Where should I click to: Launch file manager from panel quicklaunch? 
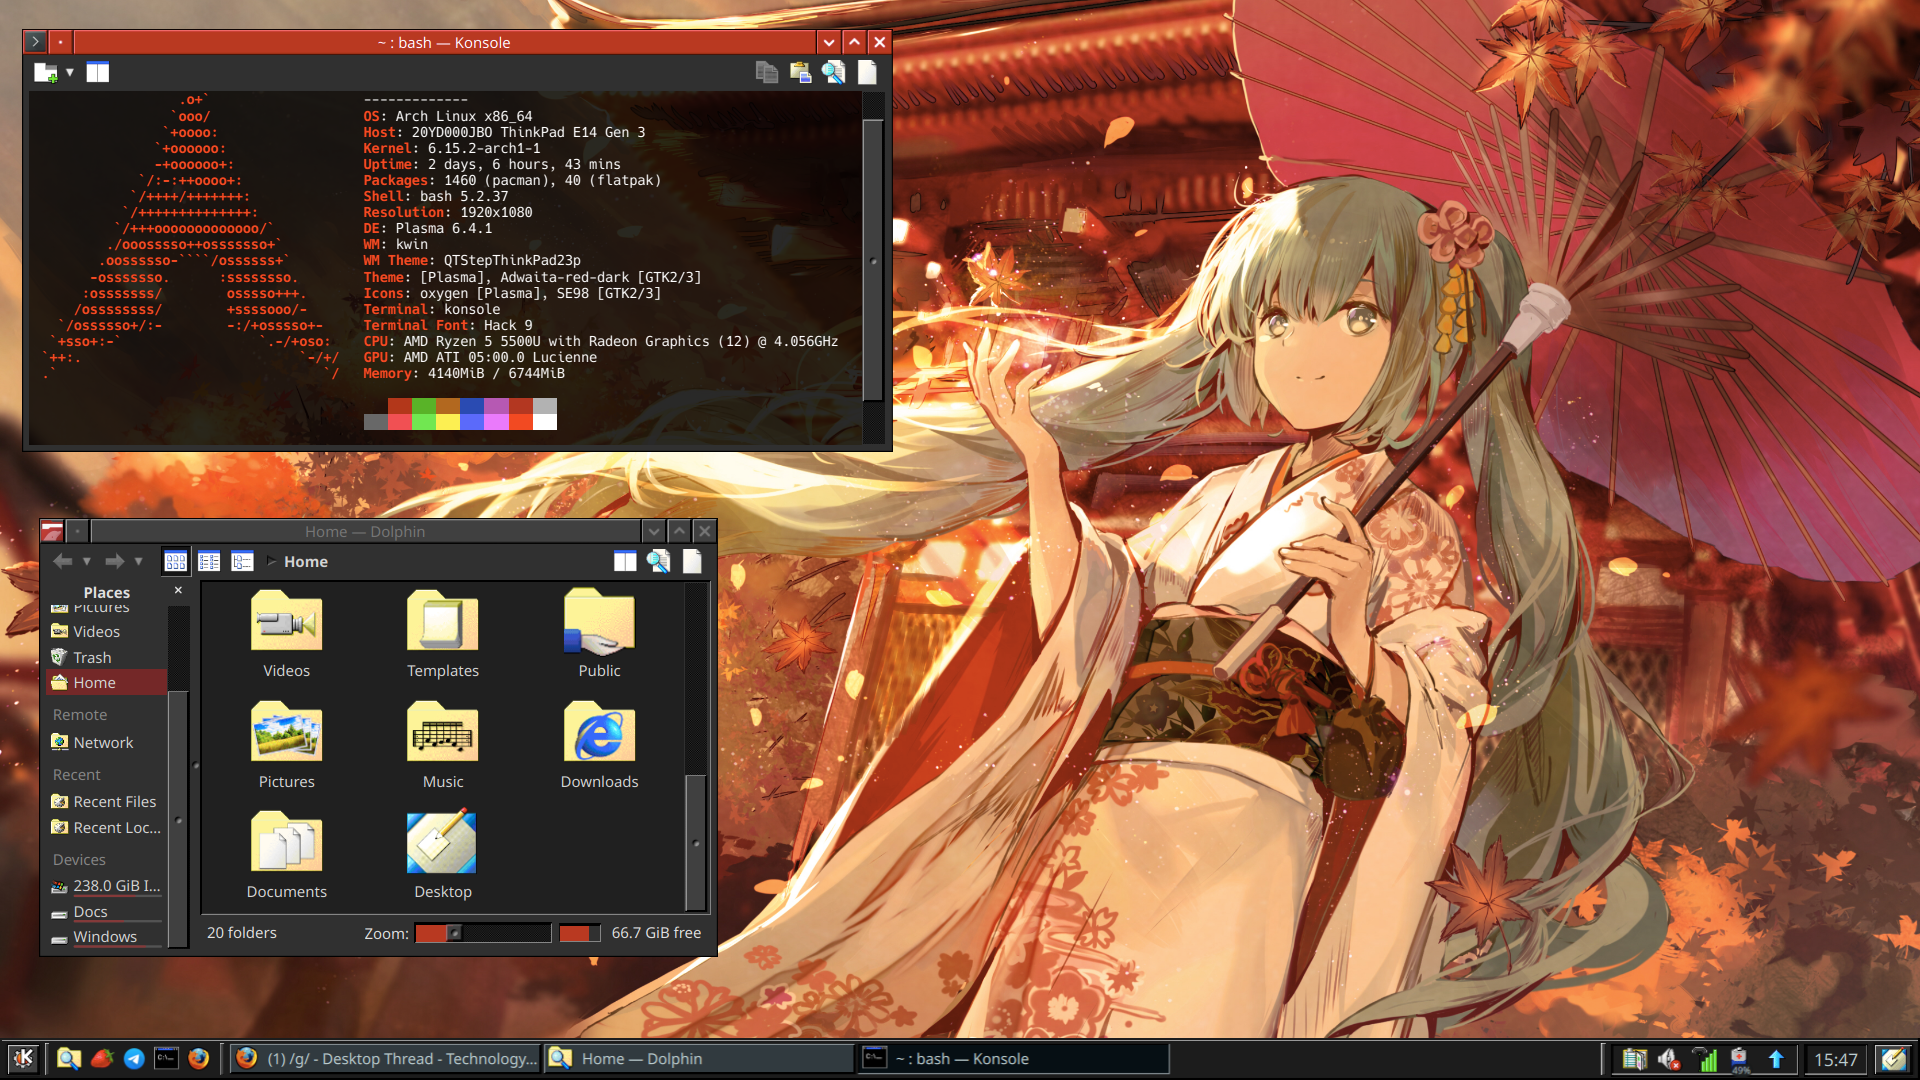[68, 1058]
